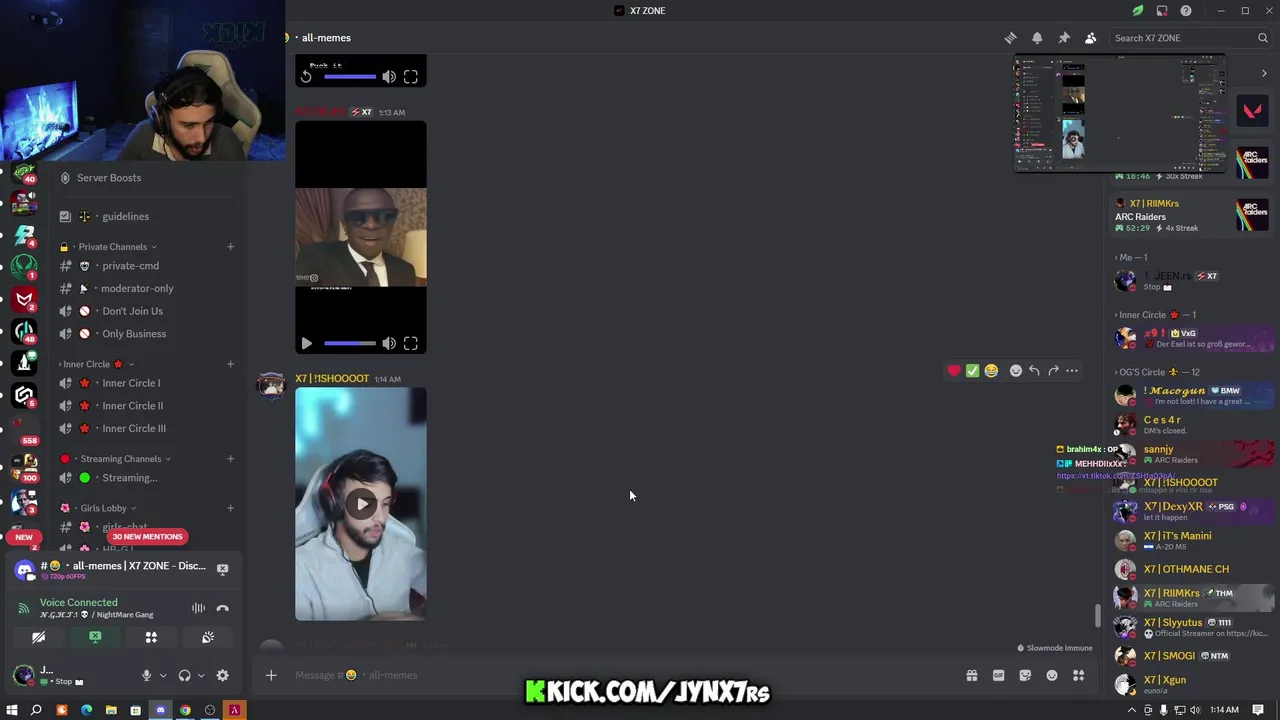Screen dimensions: 1280x720
Task: Open notification settings bell icon
Action: click(x=1037, y=38)
